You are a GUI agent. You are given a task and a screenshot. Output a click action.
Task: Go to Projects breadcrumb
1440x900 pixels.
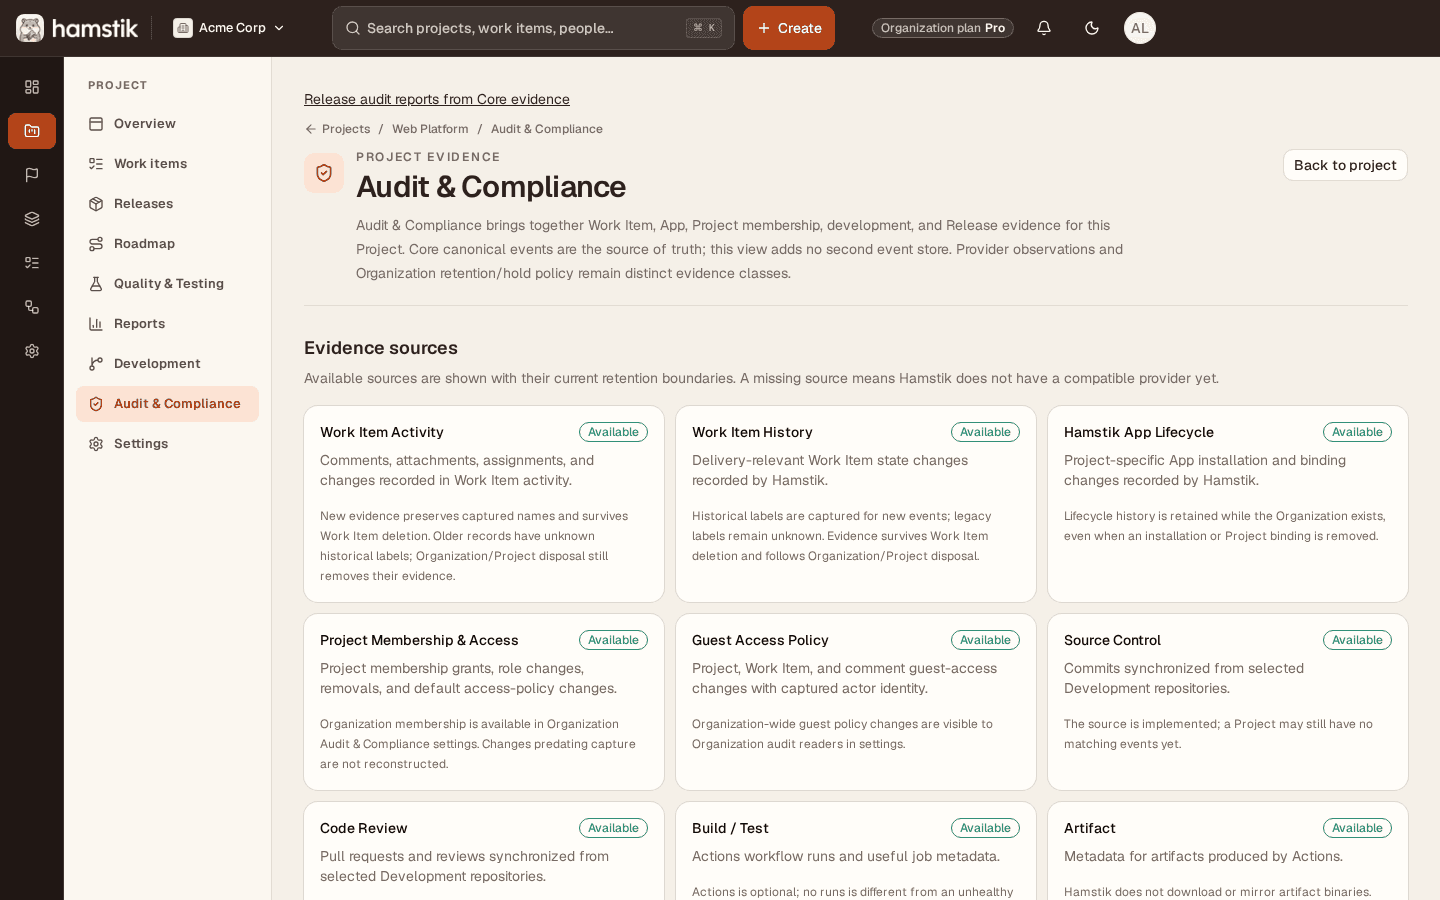346,129
